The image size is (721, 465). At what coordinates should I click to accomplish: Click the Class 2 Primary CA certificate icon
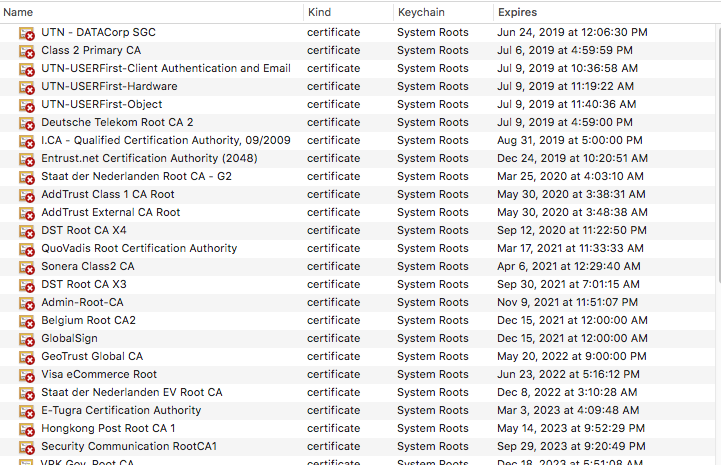pos(27,52)
